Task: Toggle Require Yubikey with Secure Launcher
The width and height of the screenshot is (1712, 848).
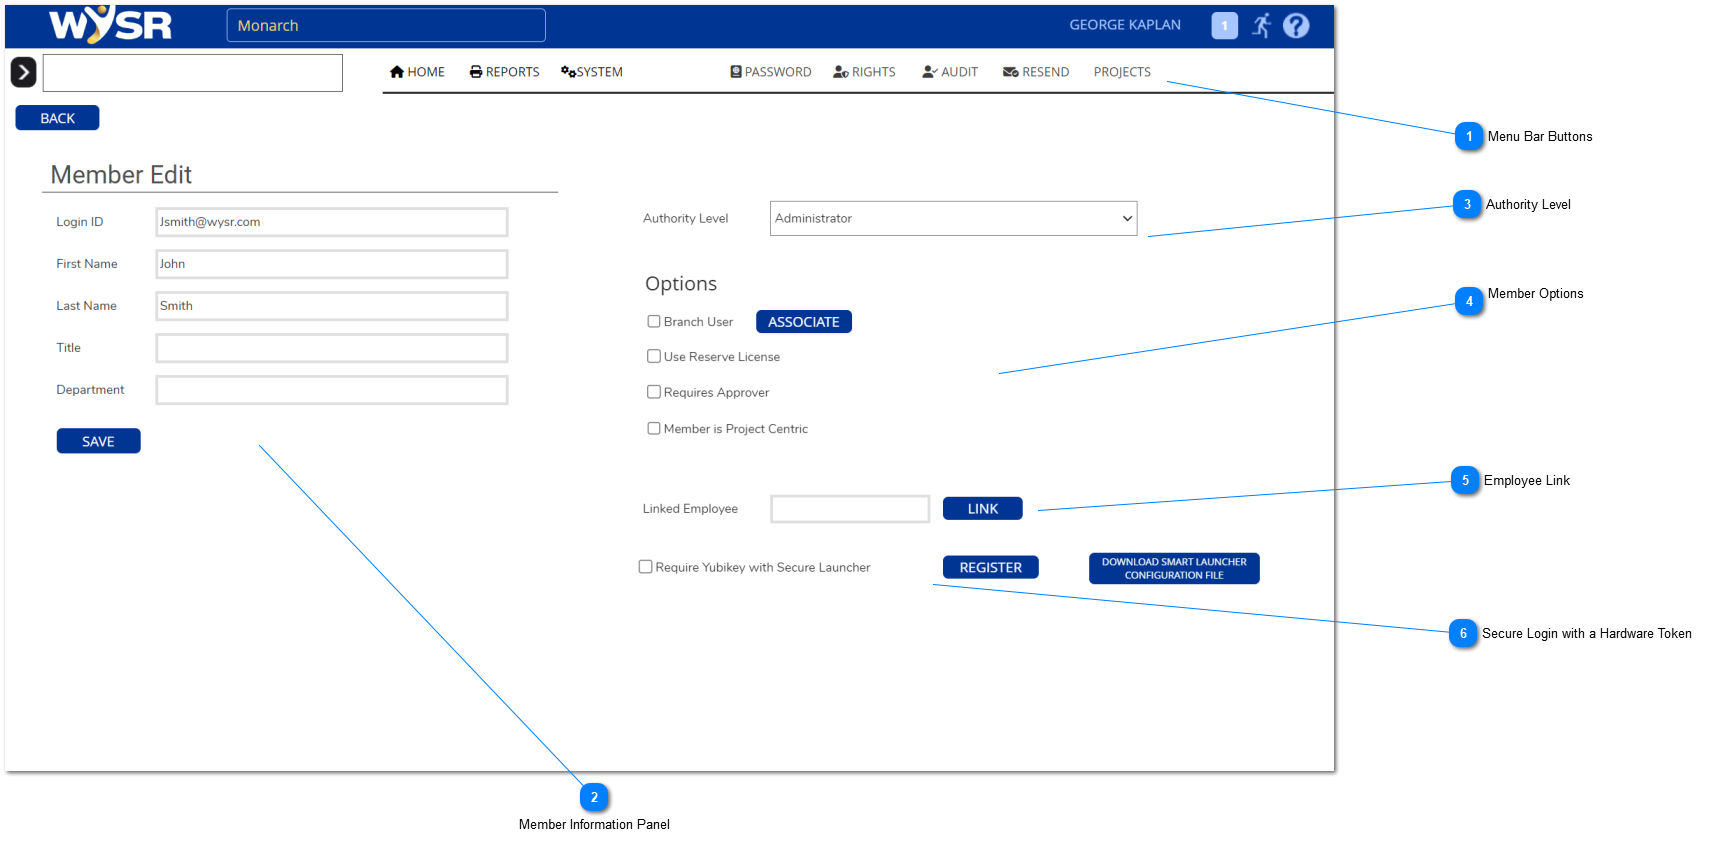Action: click(646, 567)
